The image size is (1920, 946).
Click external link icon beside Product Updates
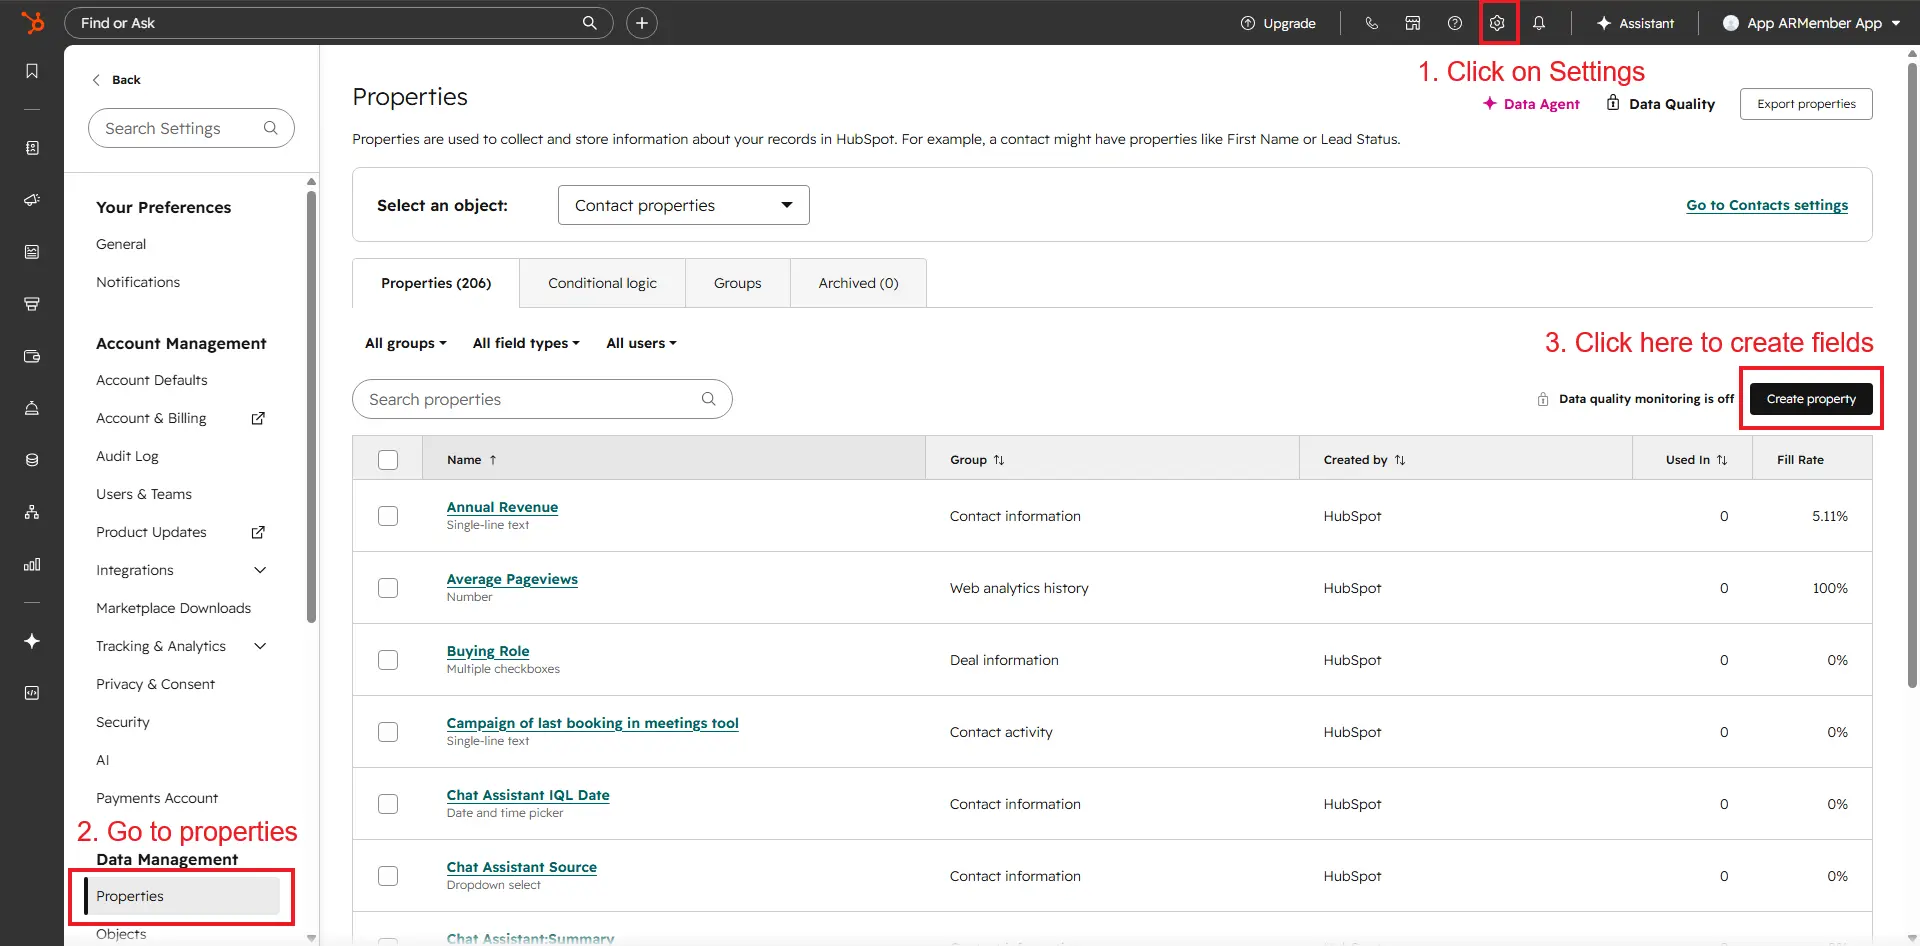point(258,532)
